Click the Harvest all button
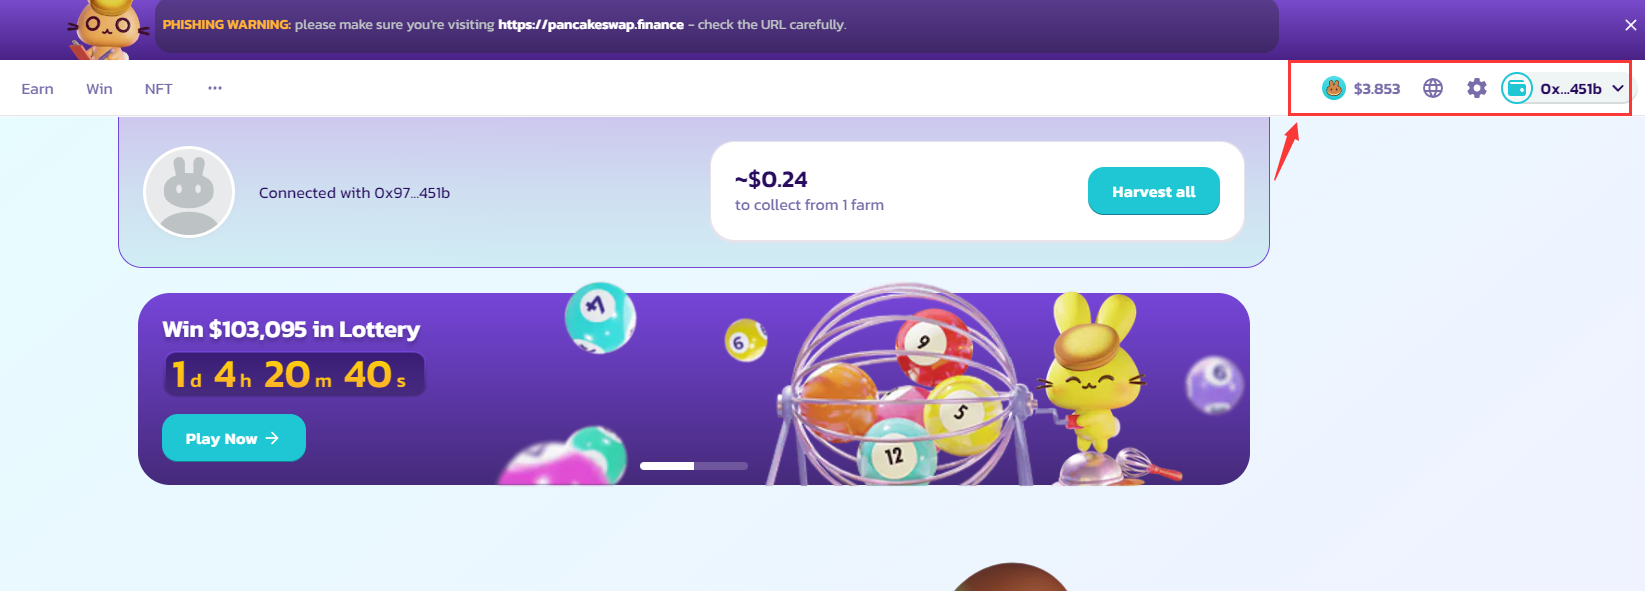 click(1154, 191)
